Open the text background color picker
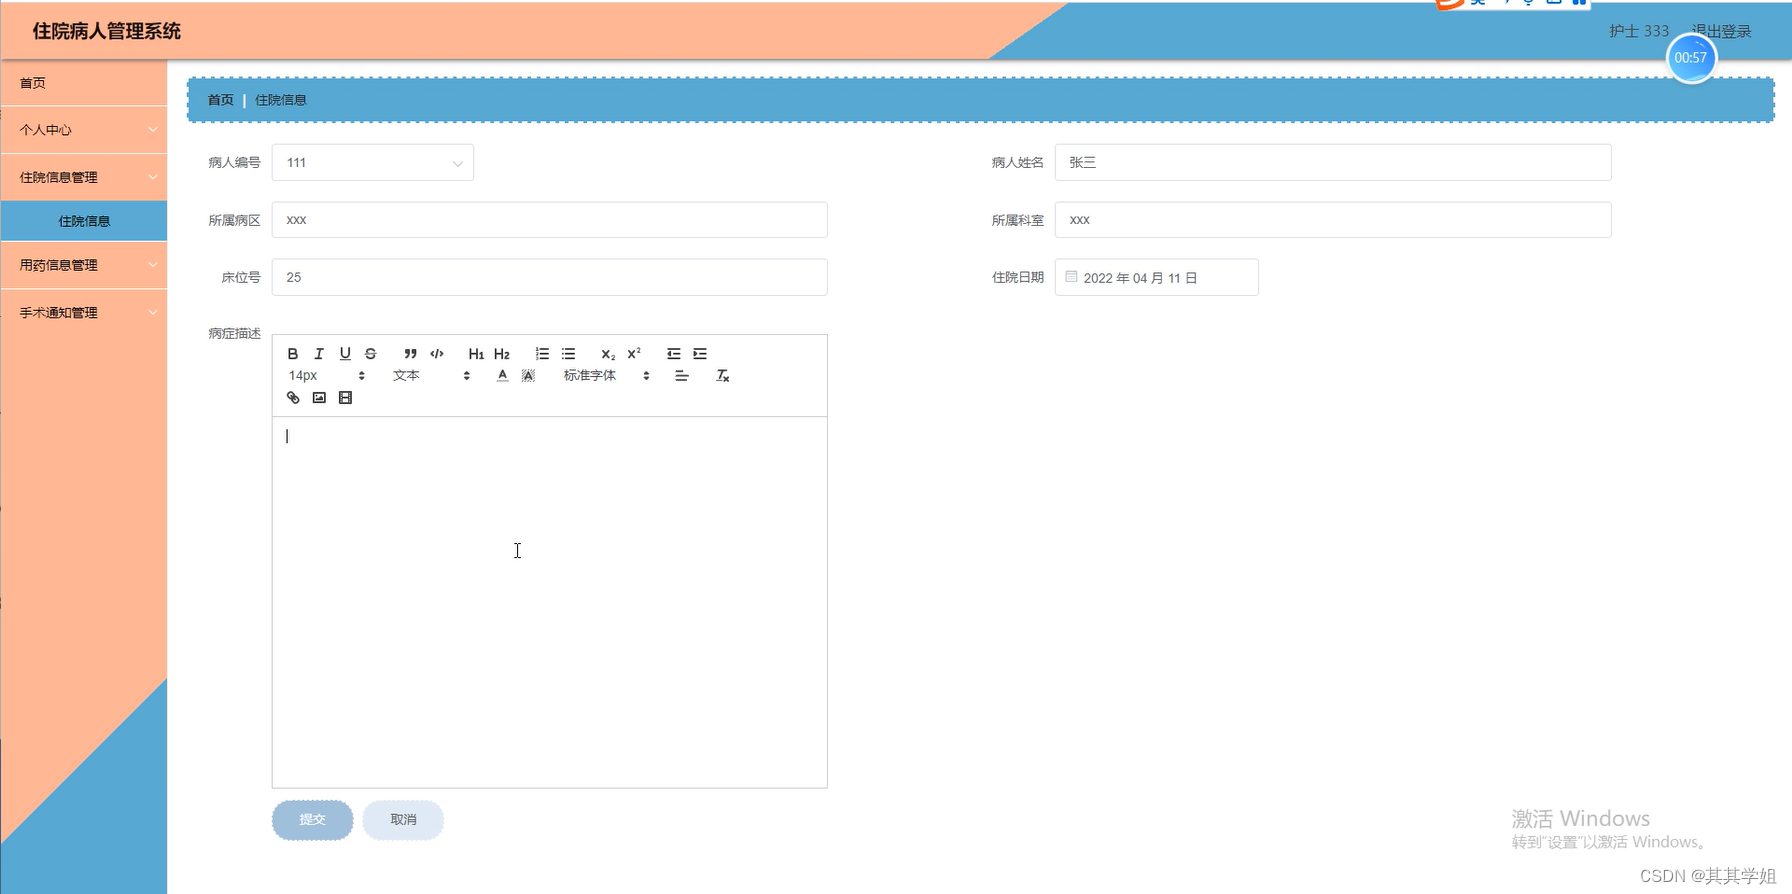Image resolution: width=1792 pixels, height=894 pixels. [x=528, y=376]
